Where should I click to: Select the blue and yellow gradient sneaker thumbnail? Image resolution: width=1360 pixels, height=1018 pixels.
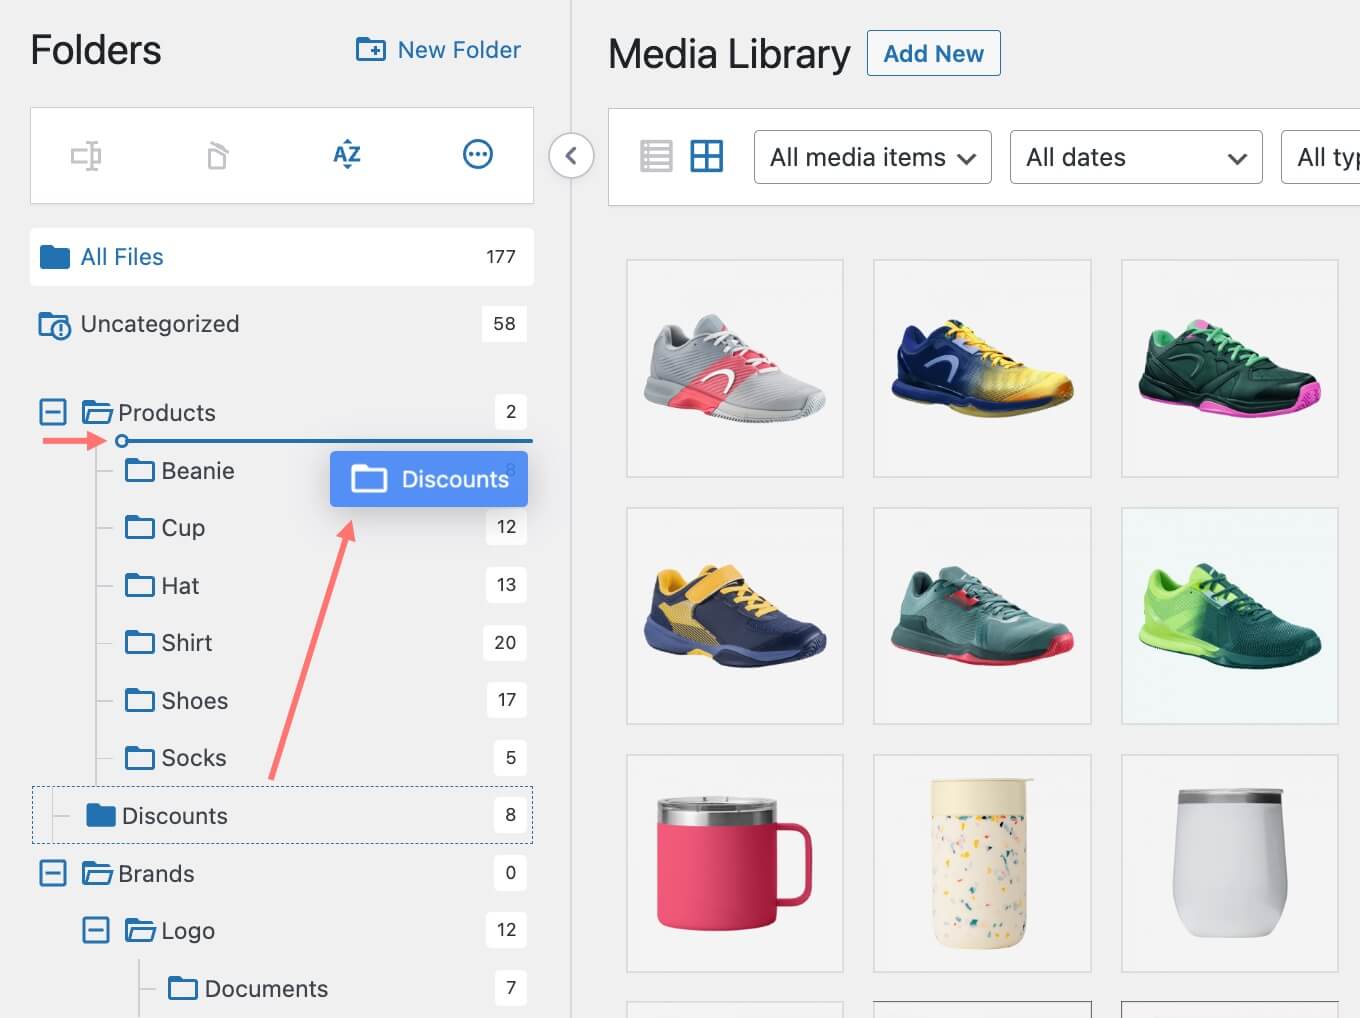click(x=982, y=369)
